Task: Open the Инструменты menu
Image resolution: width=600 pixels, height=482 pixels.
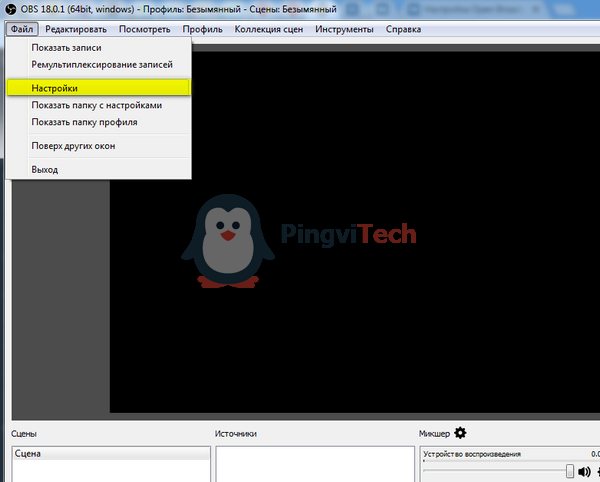Action: pos(344,29)
